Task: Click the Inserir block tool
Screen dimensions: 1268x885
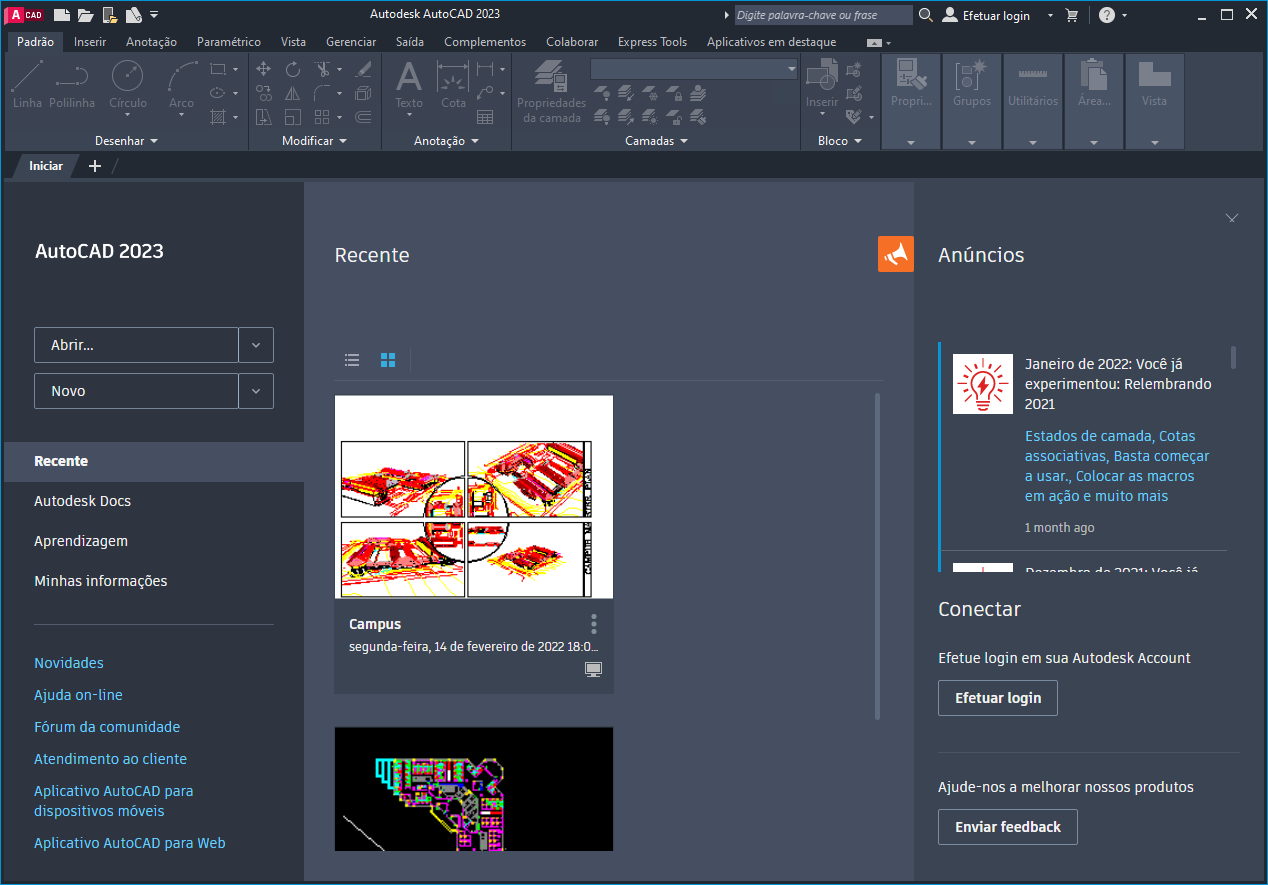Action: [x=822, y=84]
